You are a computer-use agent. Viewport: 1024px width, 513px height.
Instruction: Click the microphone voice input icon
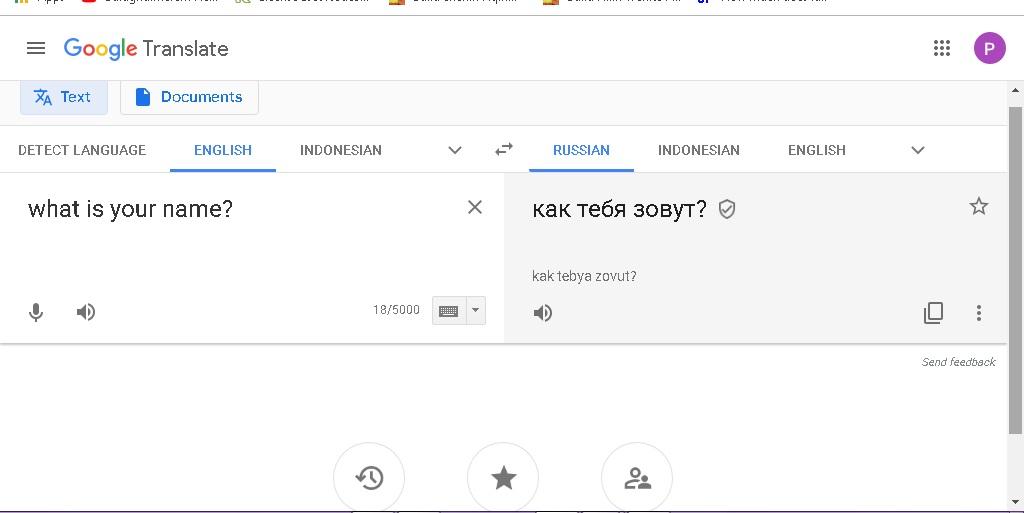[x=36, y=312]
